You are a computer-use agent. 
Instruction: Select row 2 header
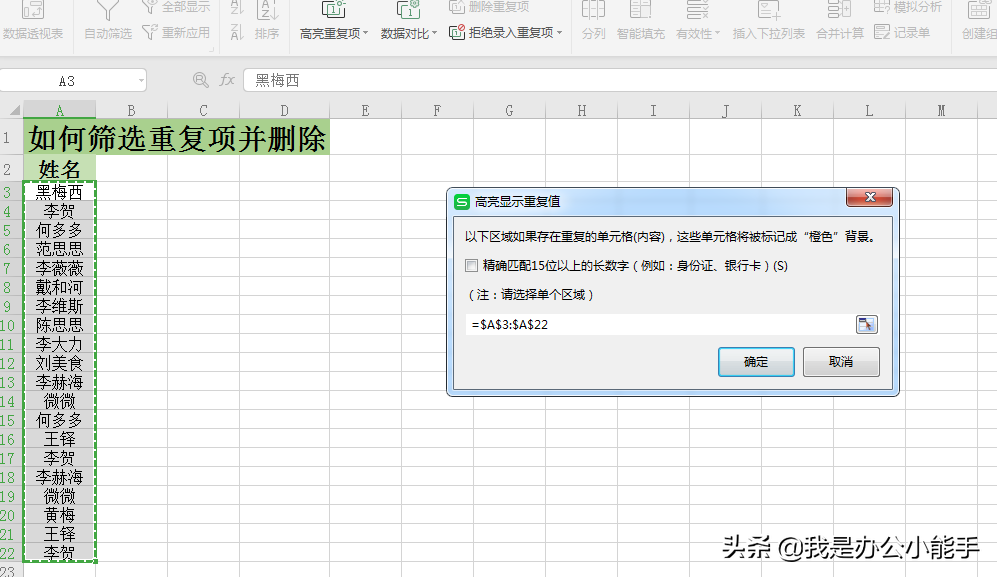click(11, 169)
